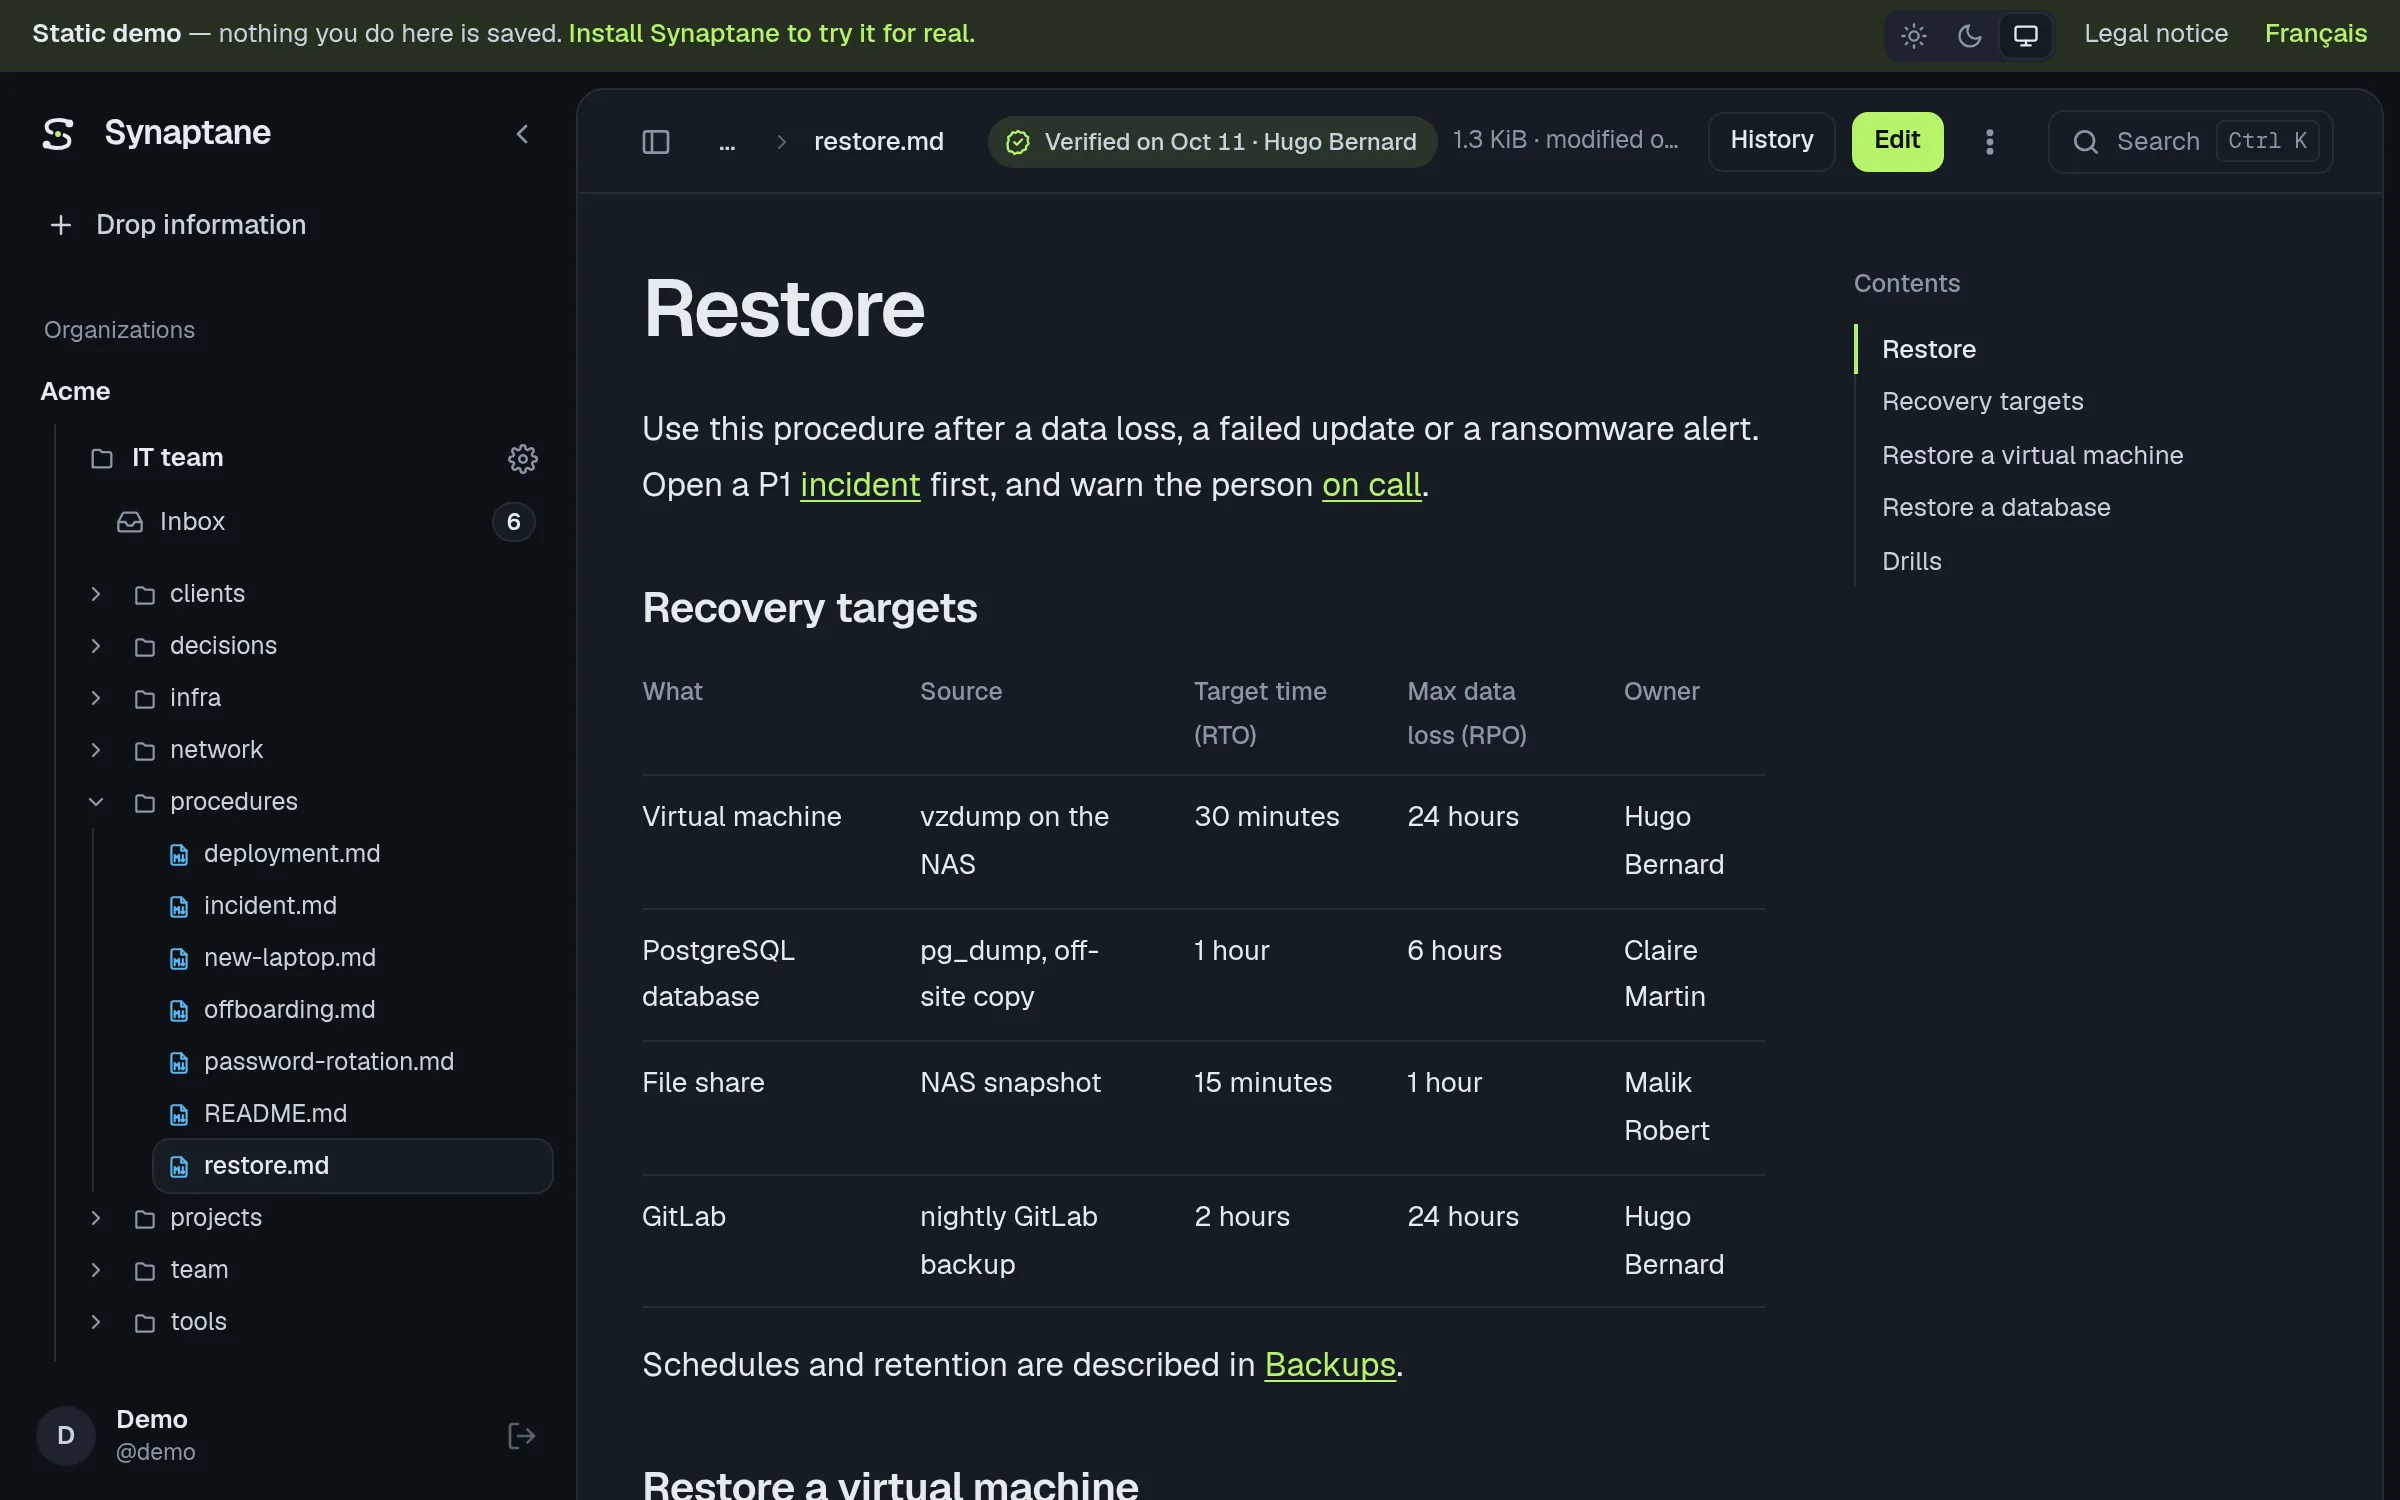The height and width of the screenshot is (1500, 2400).
Task: Click Install Synaptane to try it link
Action: pyautogui.click(x=771, y=34)
